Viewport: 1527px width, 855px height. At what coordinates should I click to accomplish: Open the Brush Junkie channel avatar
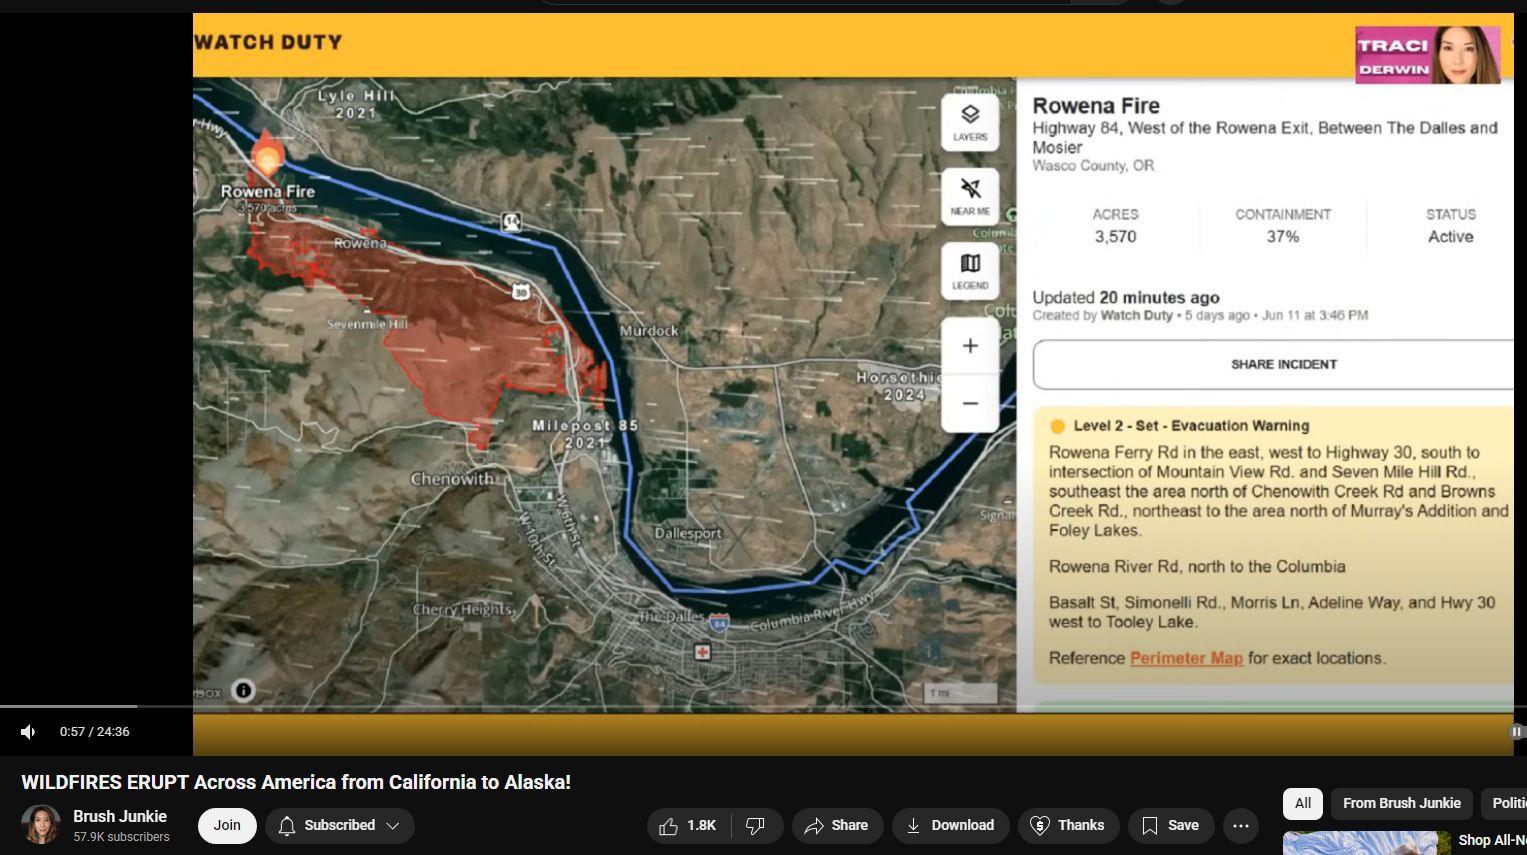pos(41,825)
